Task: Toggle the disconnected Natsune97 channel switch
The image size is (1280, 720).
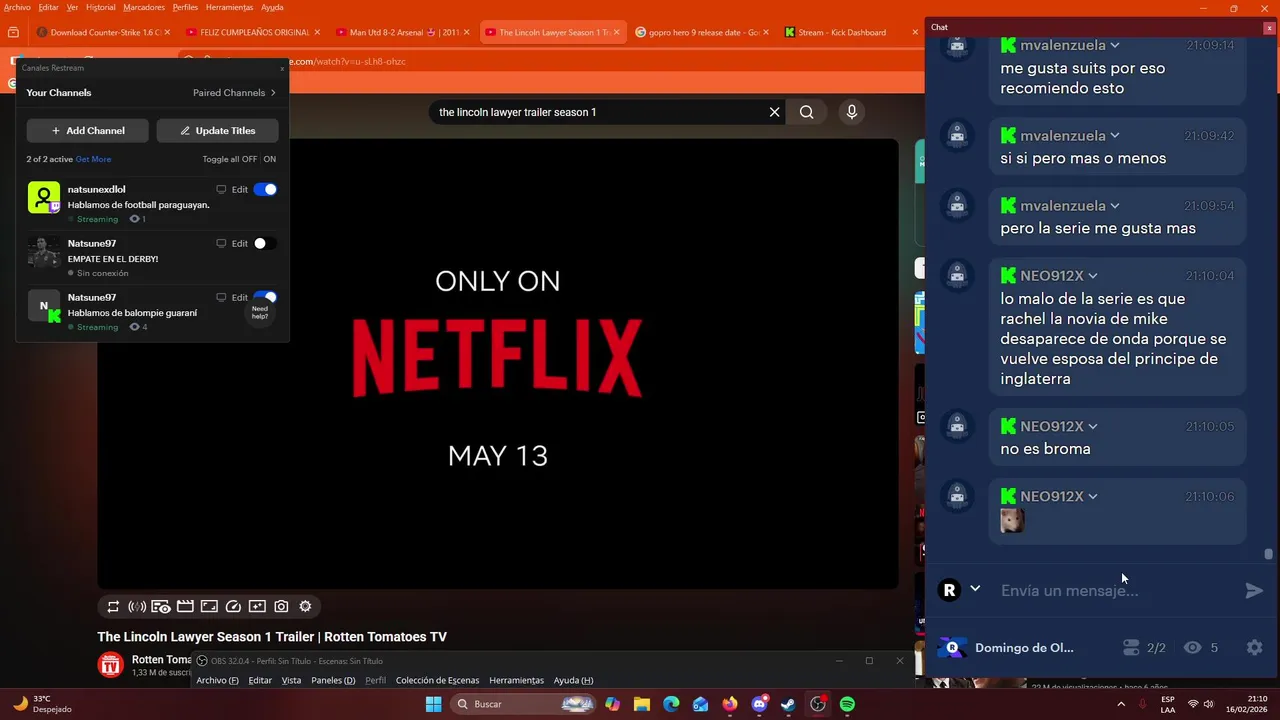Action: tap(265, 243)
